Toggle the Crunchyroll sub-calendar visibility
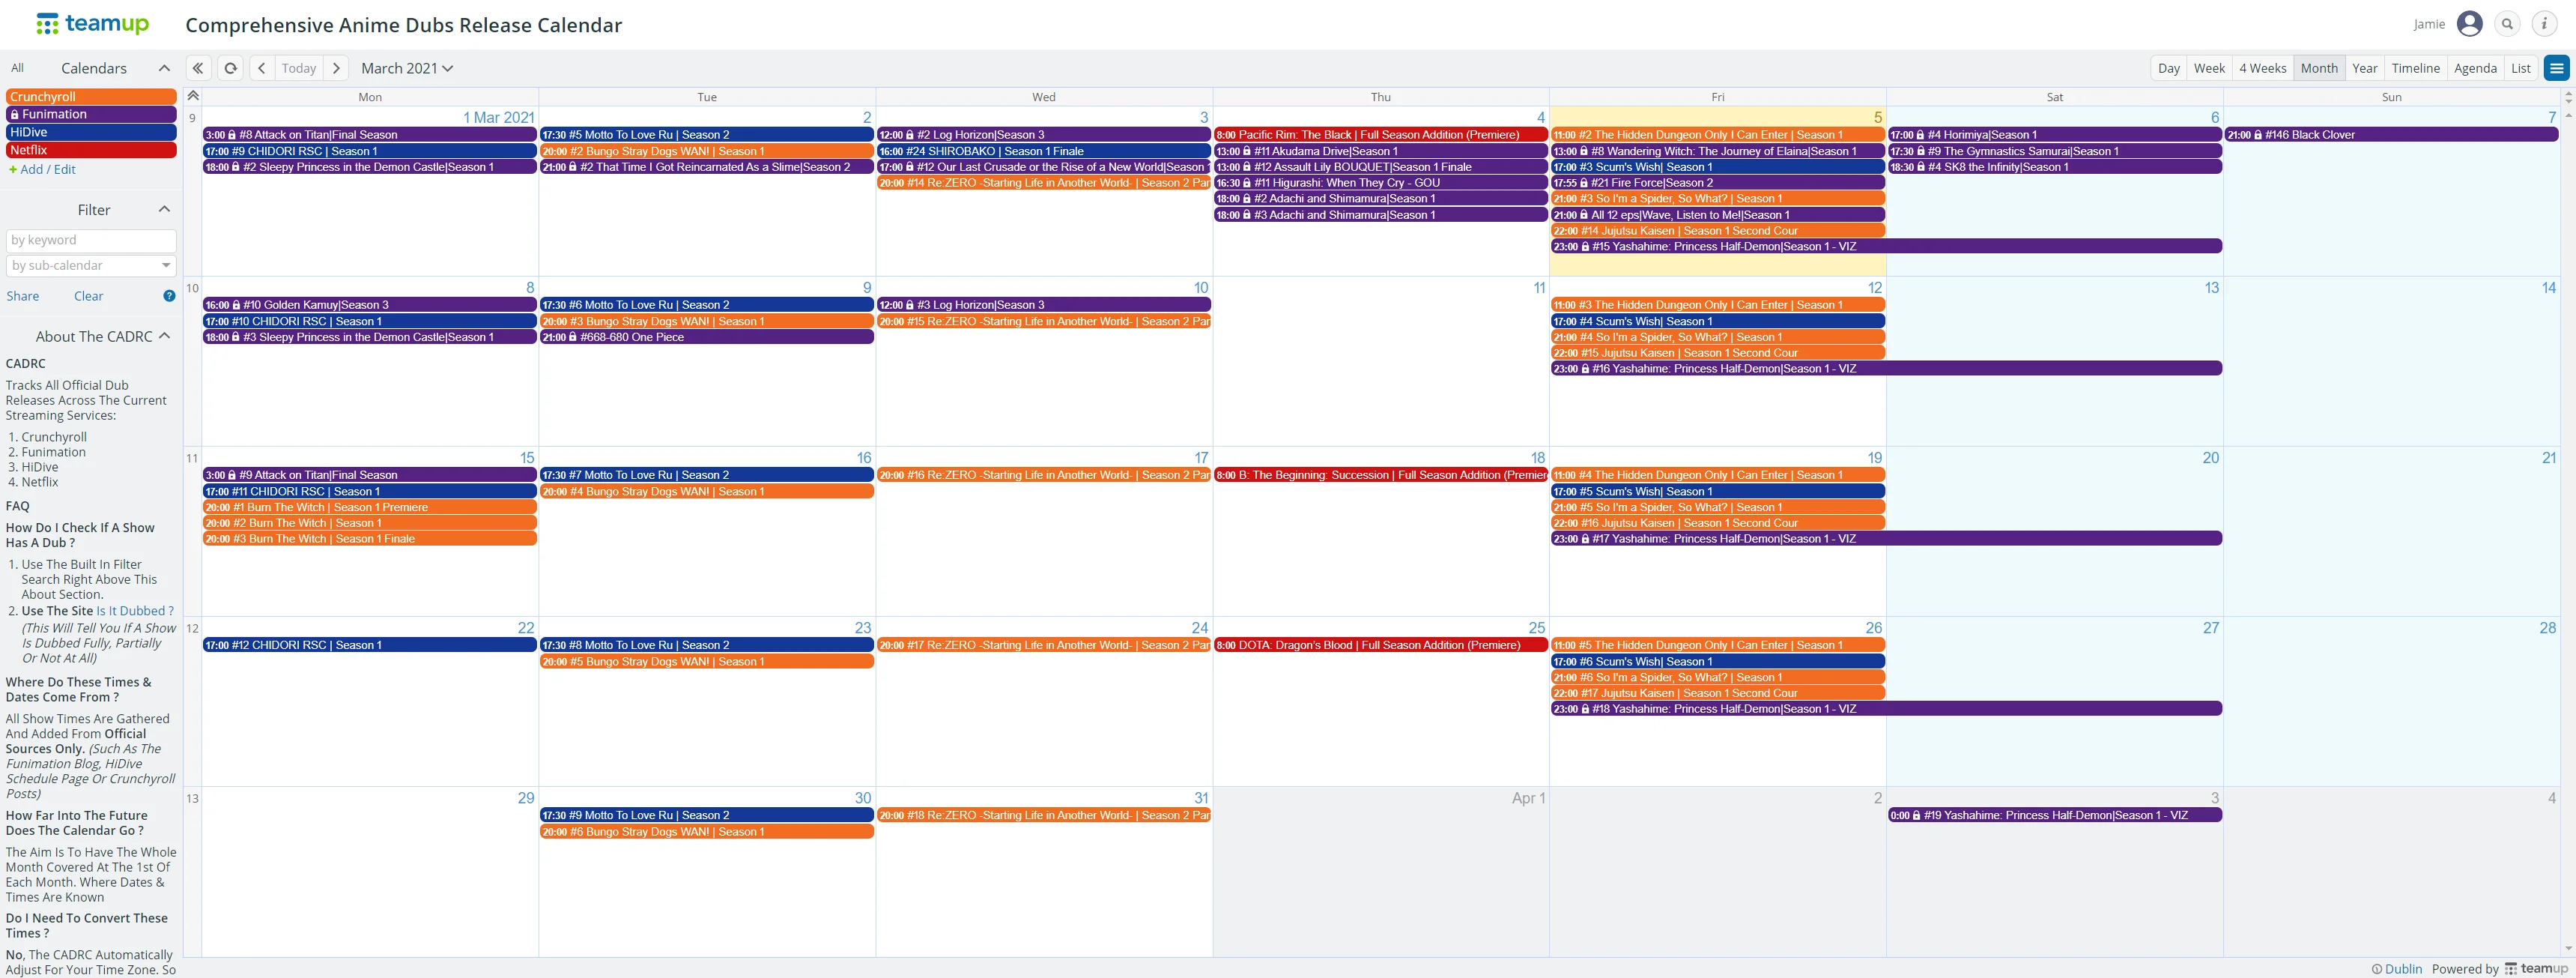 [x=90, y=96]
